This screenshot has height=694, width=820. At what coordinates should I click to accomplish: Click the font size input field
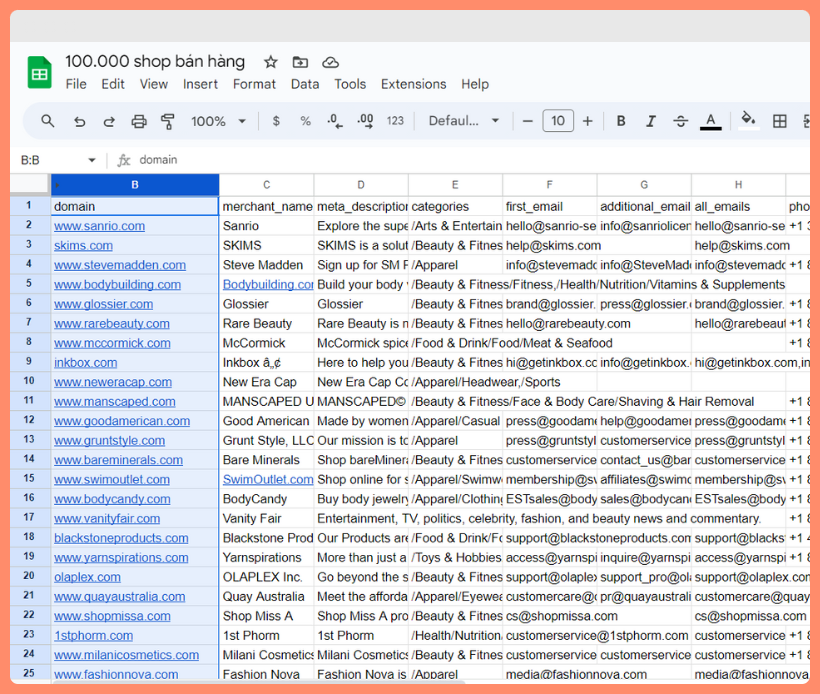[557, 121]
